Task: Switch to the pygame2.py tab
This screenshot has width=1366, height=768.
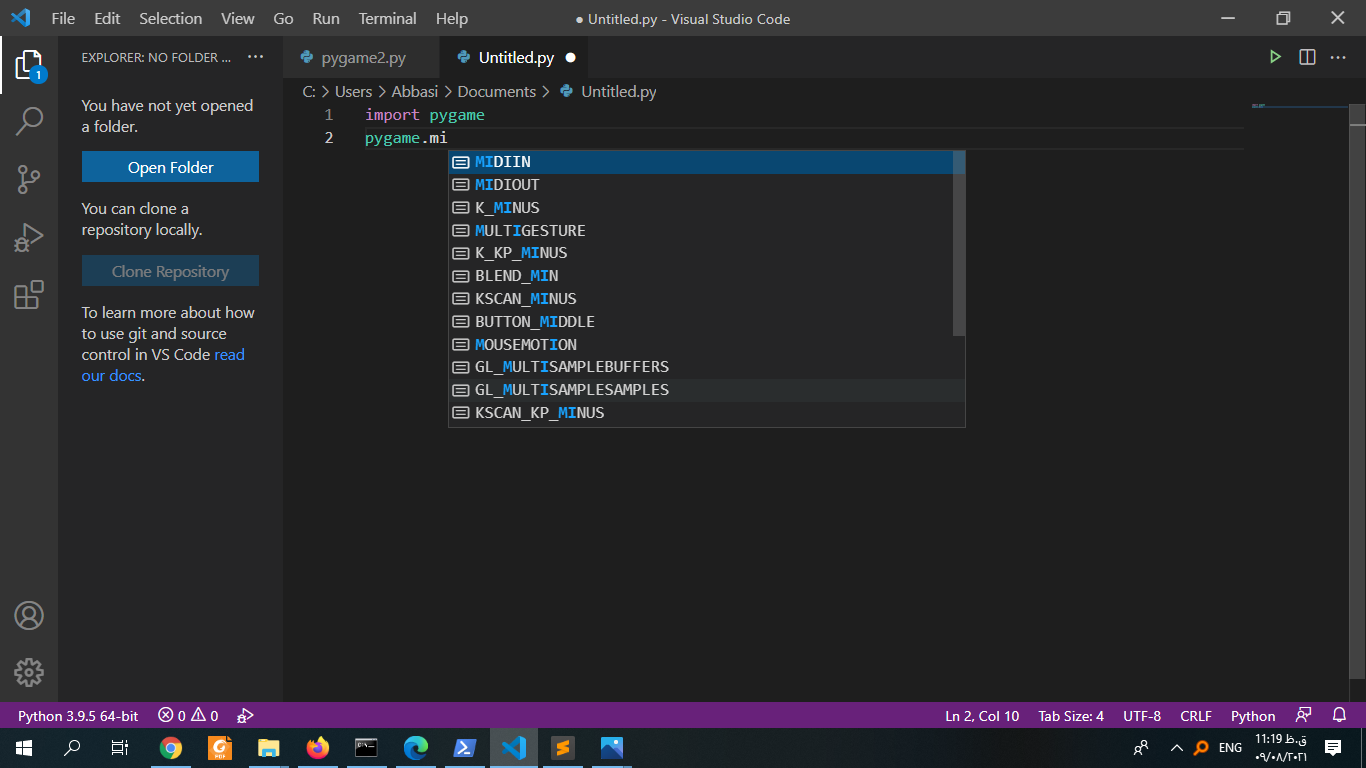Action: pos(361,57)
